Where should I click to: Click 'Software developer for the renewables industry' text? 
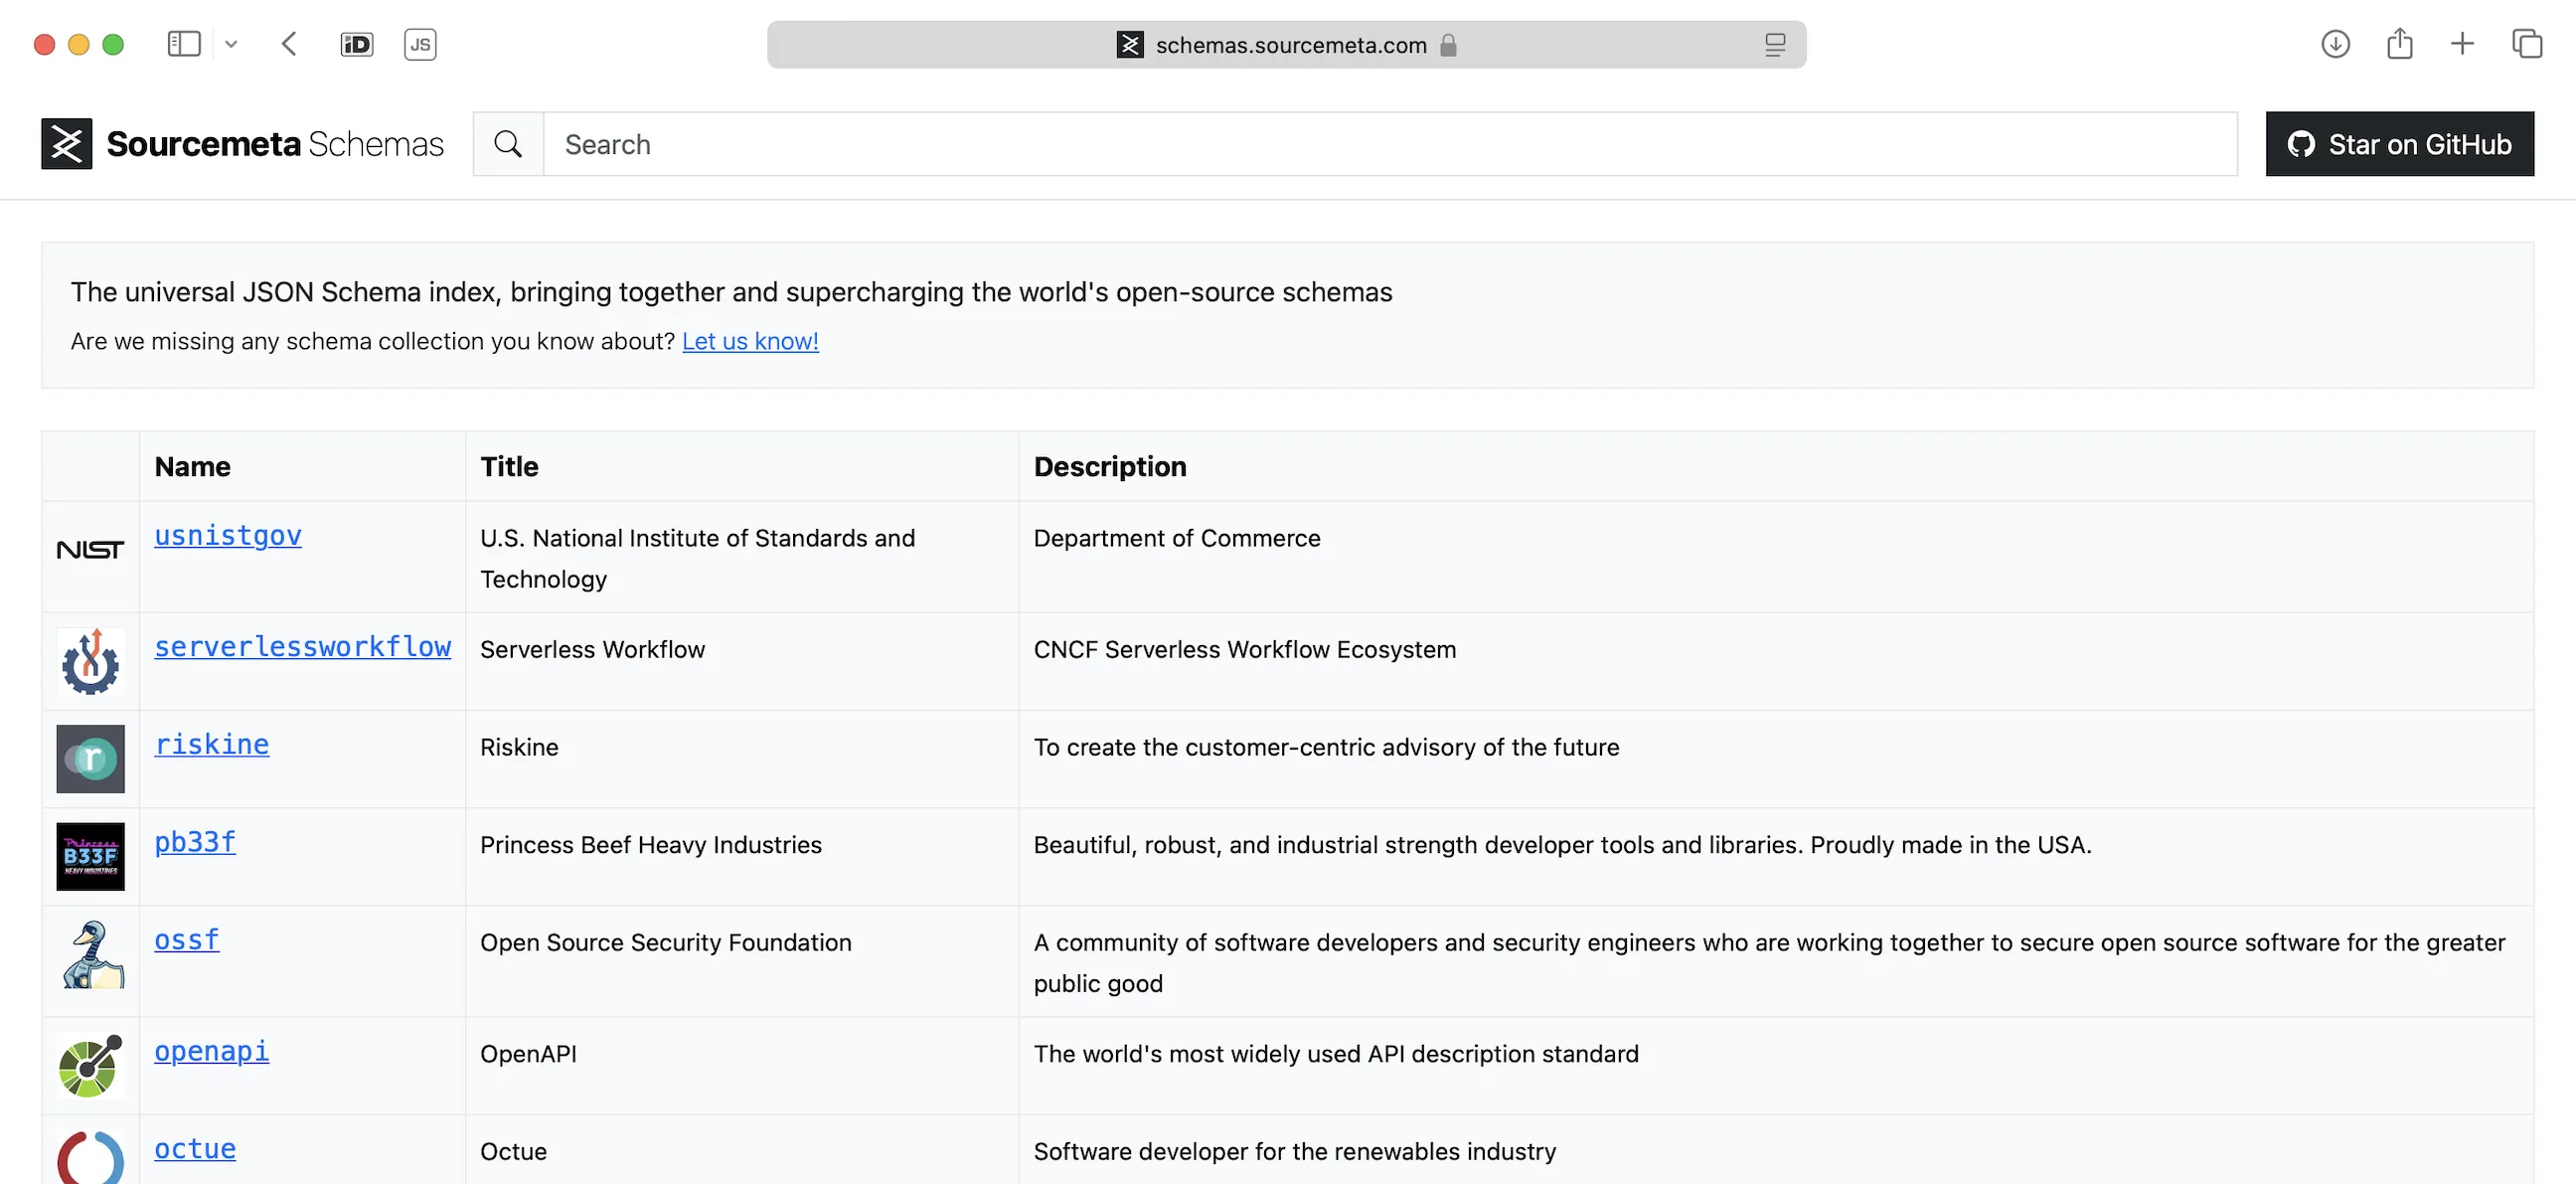(x=1294, y=1152)
